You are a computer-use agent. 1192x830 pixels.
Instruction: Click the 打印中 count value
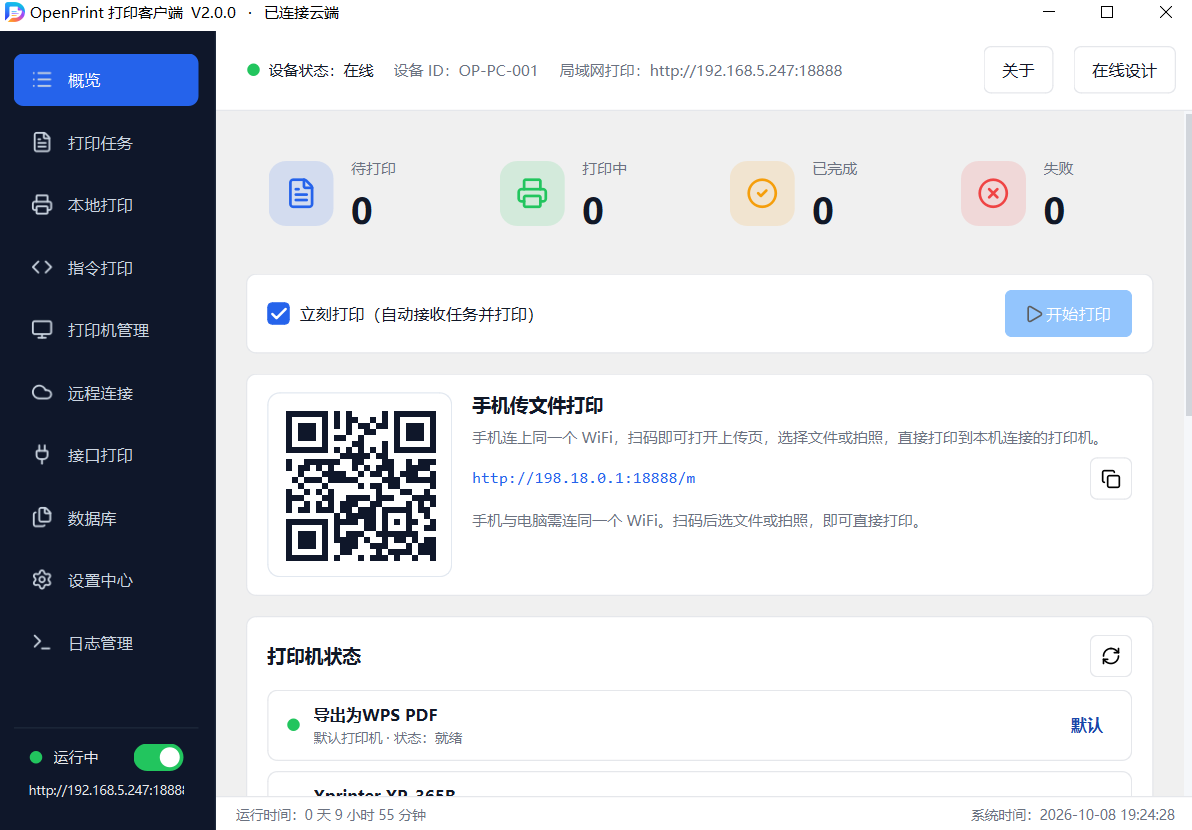tap(593, 211)
